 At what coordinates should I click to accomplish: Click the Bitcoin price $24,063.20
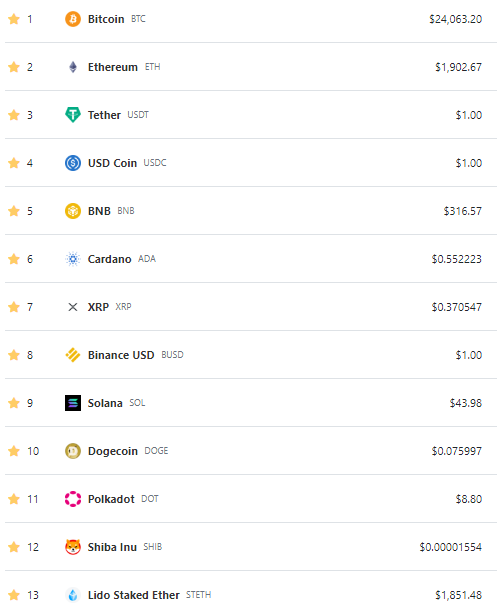click(455, 19)
